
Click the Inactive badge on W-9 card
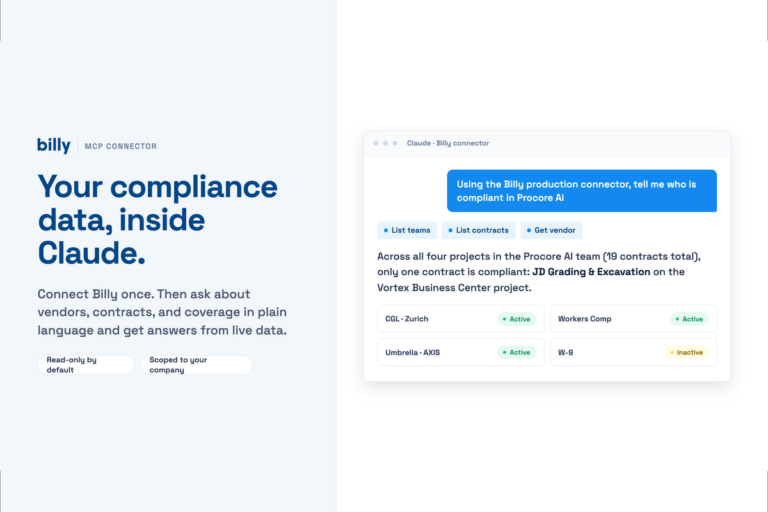[x=687, y=352]
